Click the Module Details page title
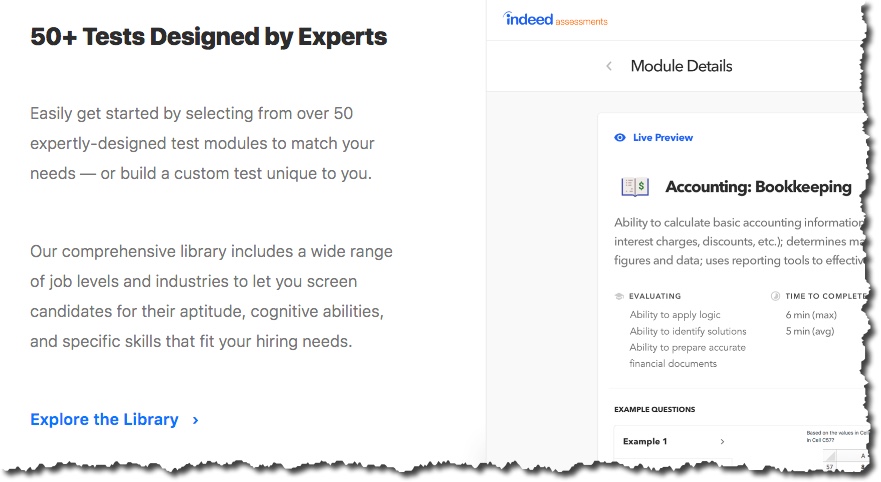The width and height of the screenshot is (881, 482). pyautogui.click(x=681, y=67)
